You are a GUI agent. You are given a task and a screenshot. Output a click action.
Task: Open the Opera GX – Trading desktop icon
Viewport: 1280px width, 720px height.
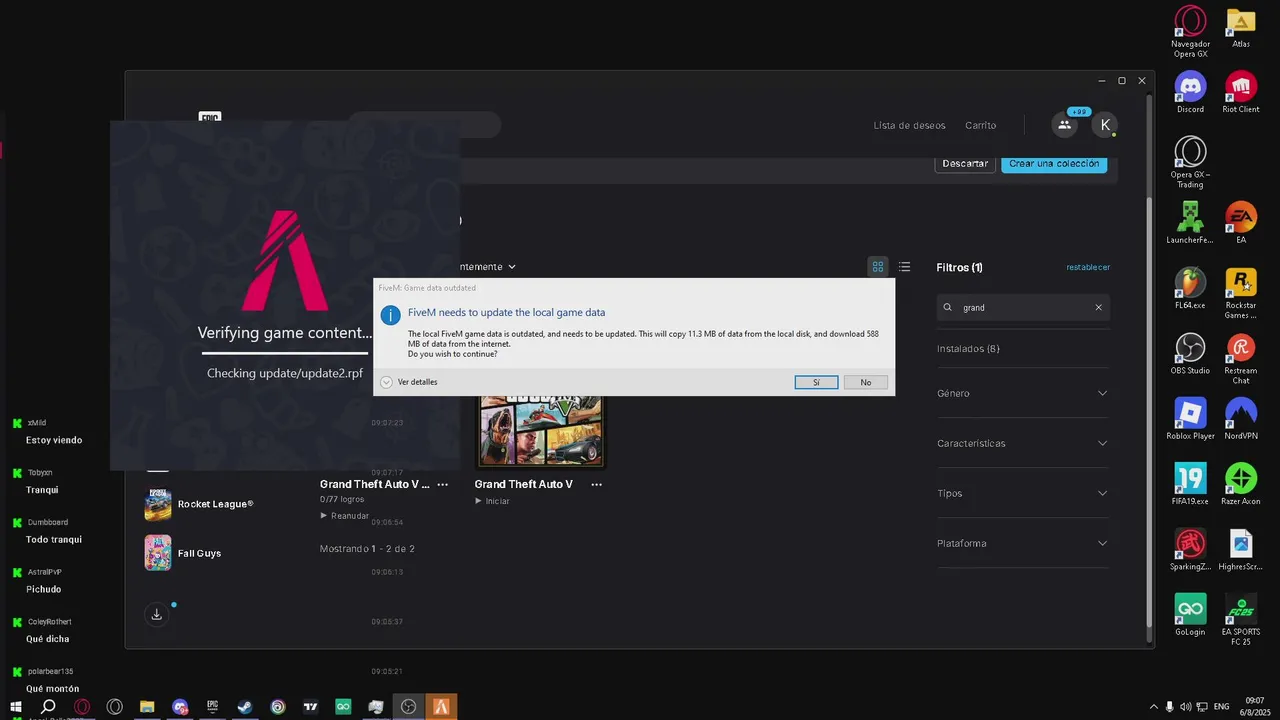click(1190, 162)
